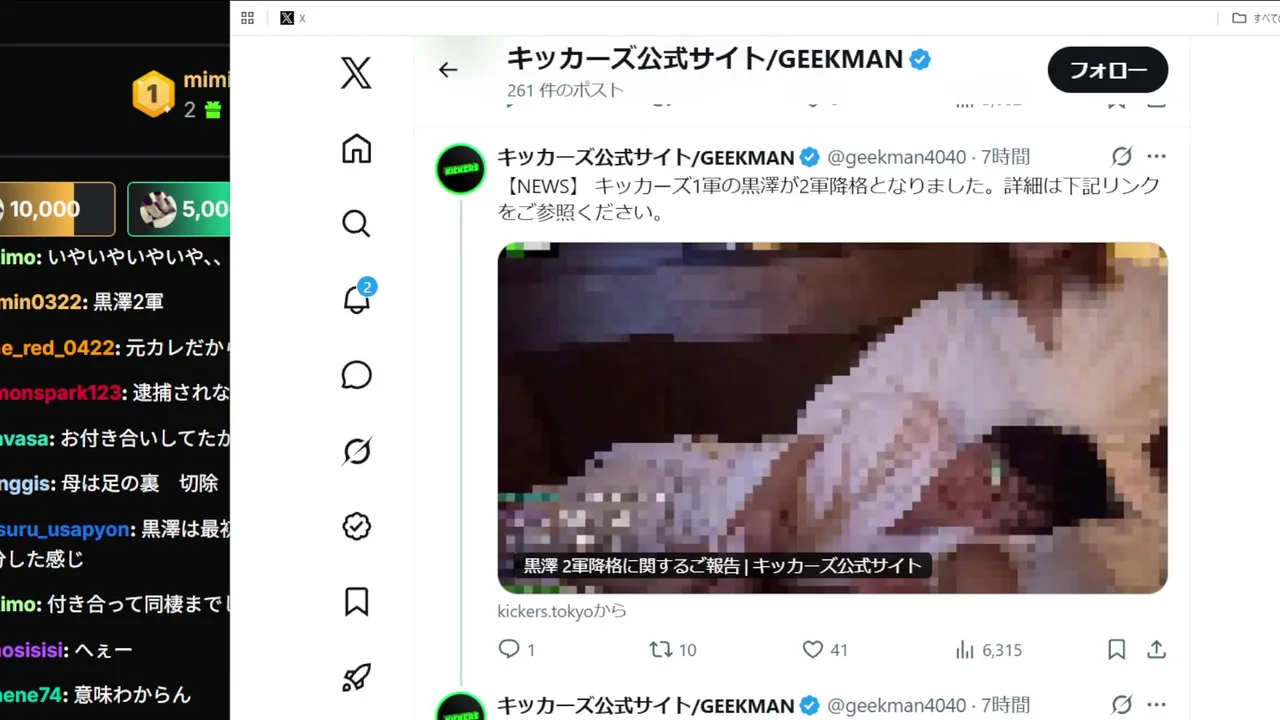1280x720 pixels.
Task: Bookmark the 黒澤 2軍降格 news post
Action: click(1117, 650)
